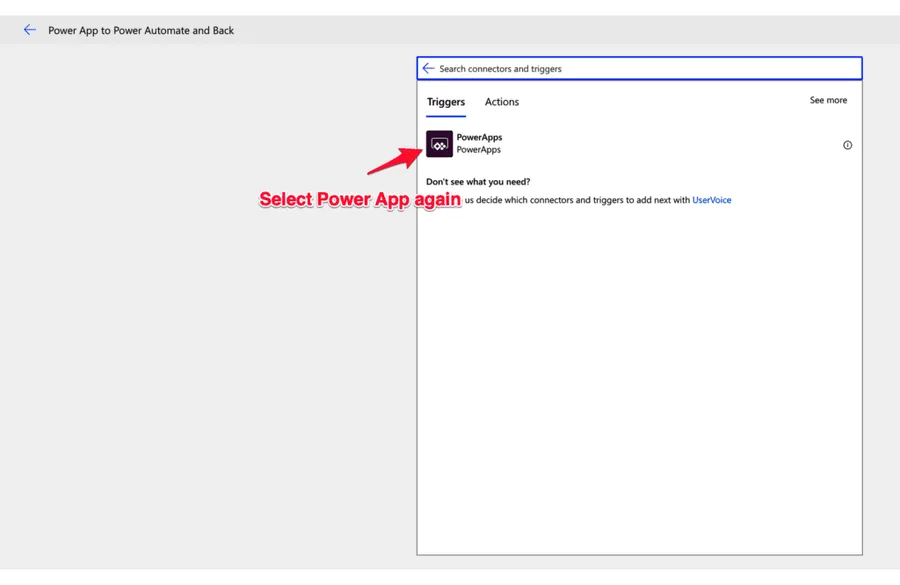Select the purple PowerApps connector icon
The height and width of the screenshot is (585, 900).
pyautogui.click(x=439, y=144)
